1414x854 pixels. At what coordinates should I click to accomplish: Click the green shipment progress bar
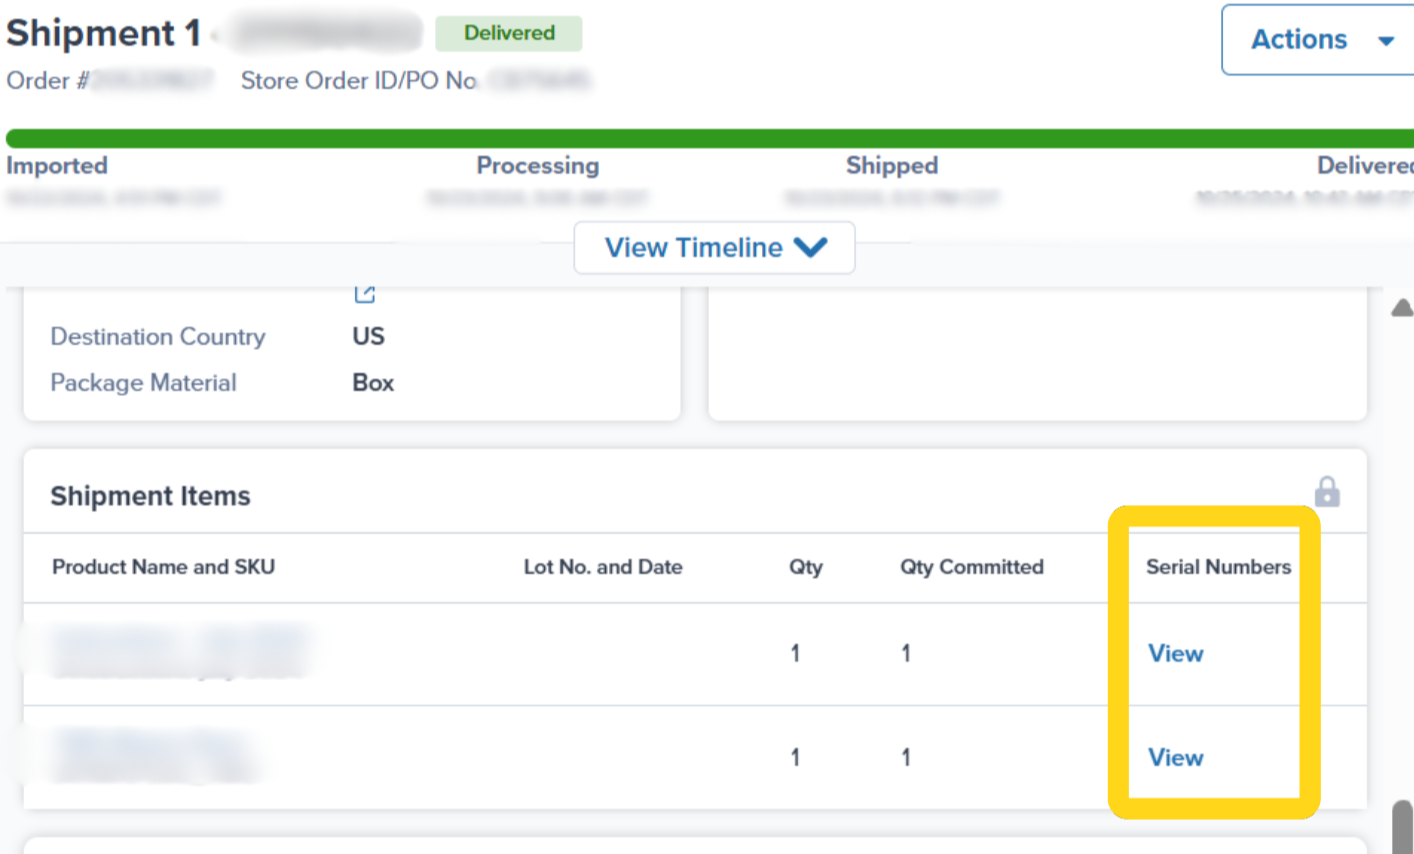pyautogui.click(x=707, y=130)
